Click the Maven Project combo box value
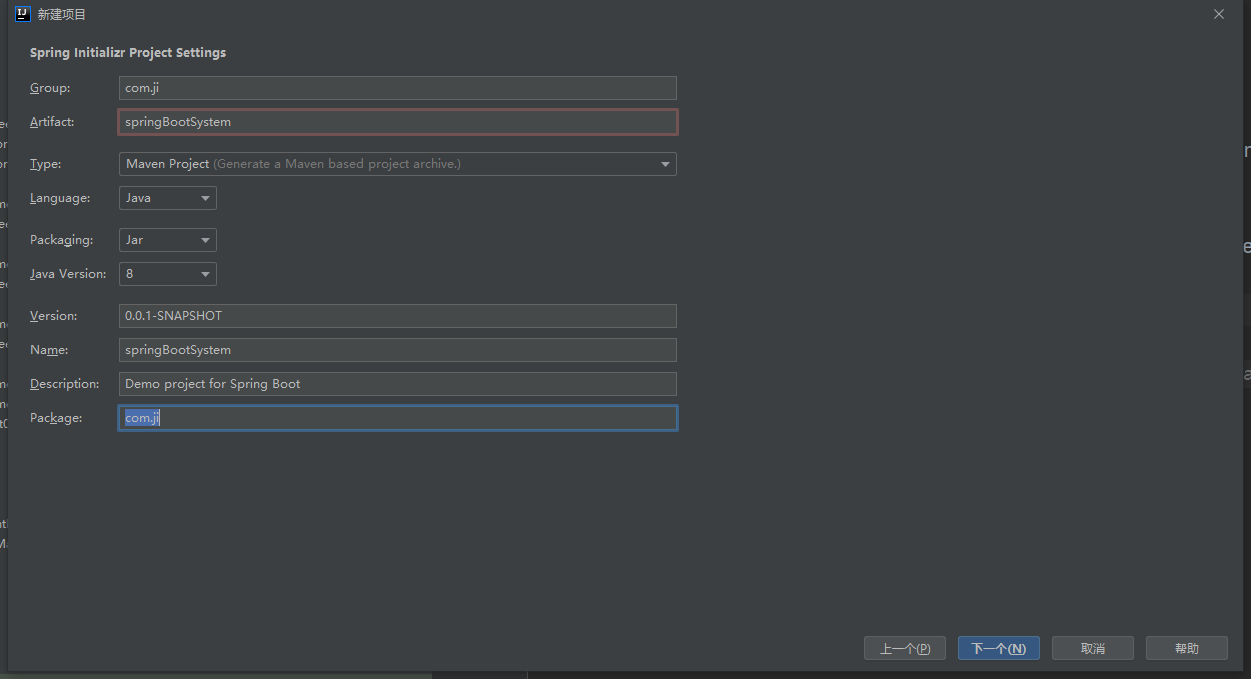Image resolution: width=1251 pixels, height=679 pixels. point(300,163)
